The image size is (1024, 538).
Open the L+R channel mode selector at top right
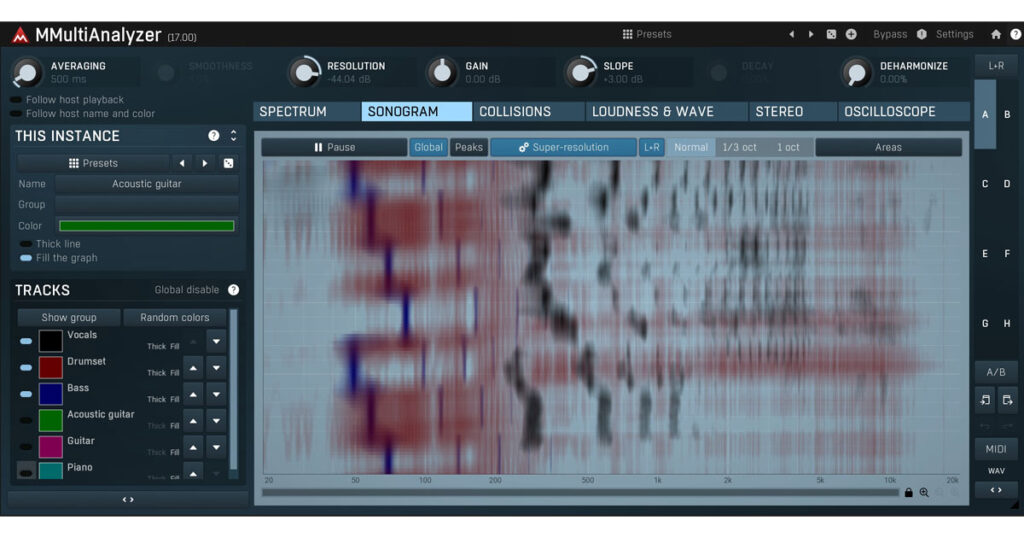(x=996, y=66)
